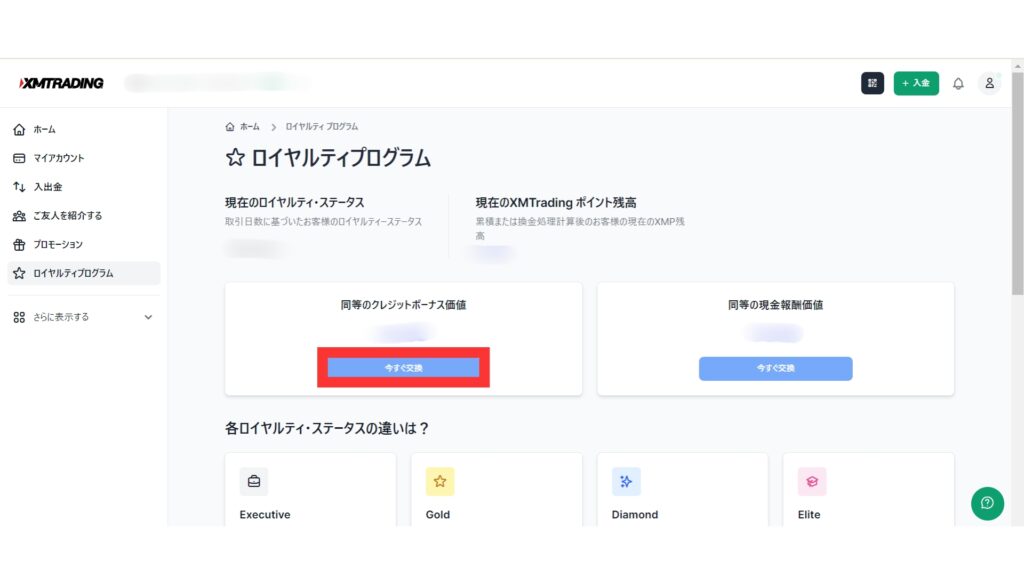Click 今すぐ交換 under credit bonus value
This screenshot has height=576, width=1024.
tap(403, 368)
